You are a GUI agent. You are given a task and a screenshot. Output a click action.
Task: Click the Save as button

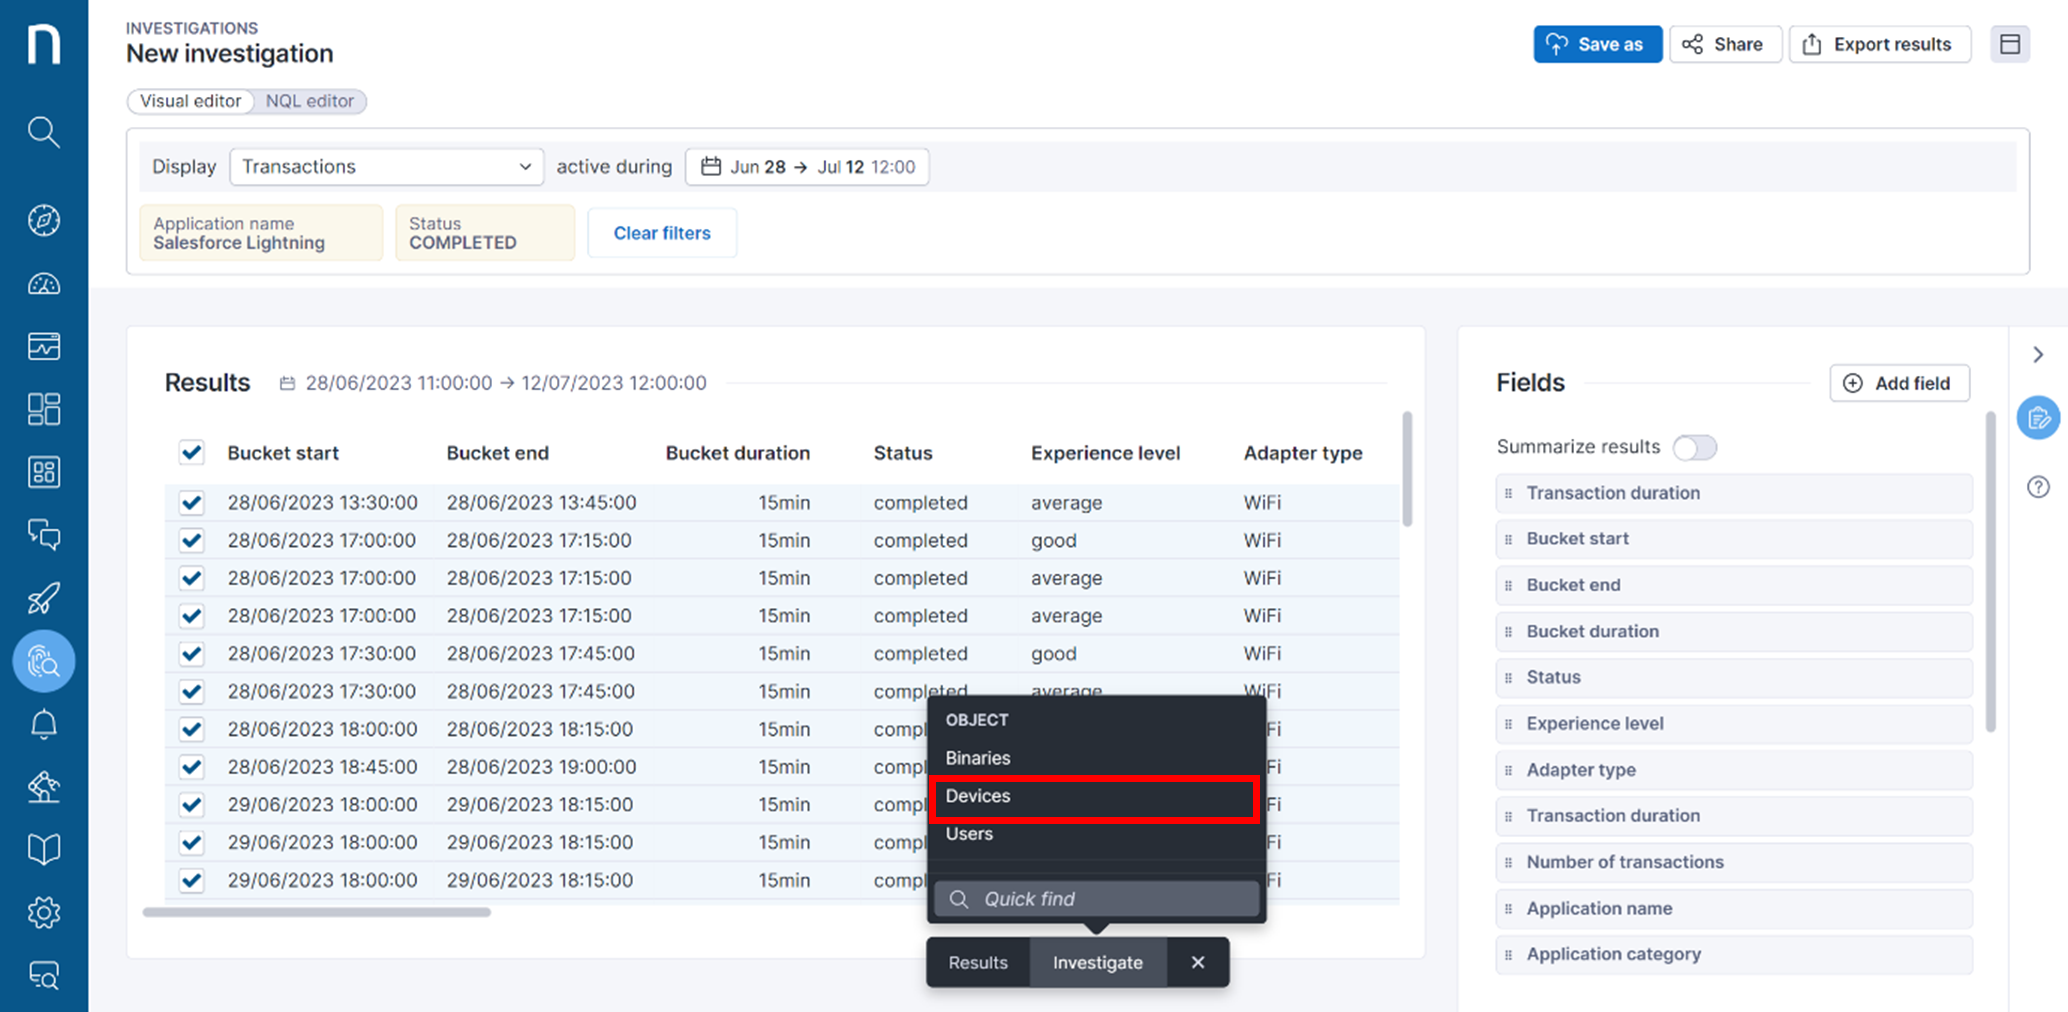(1597, 44)
